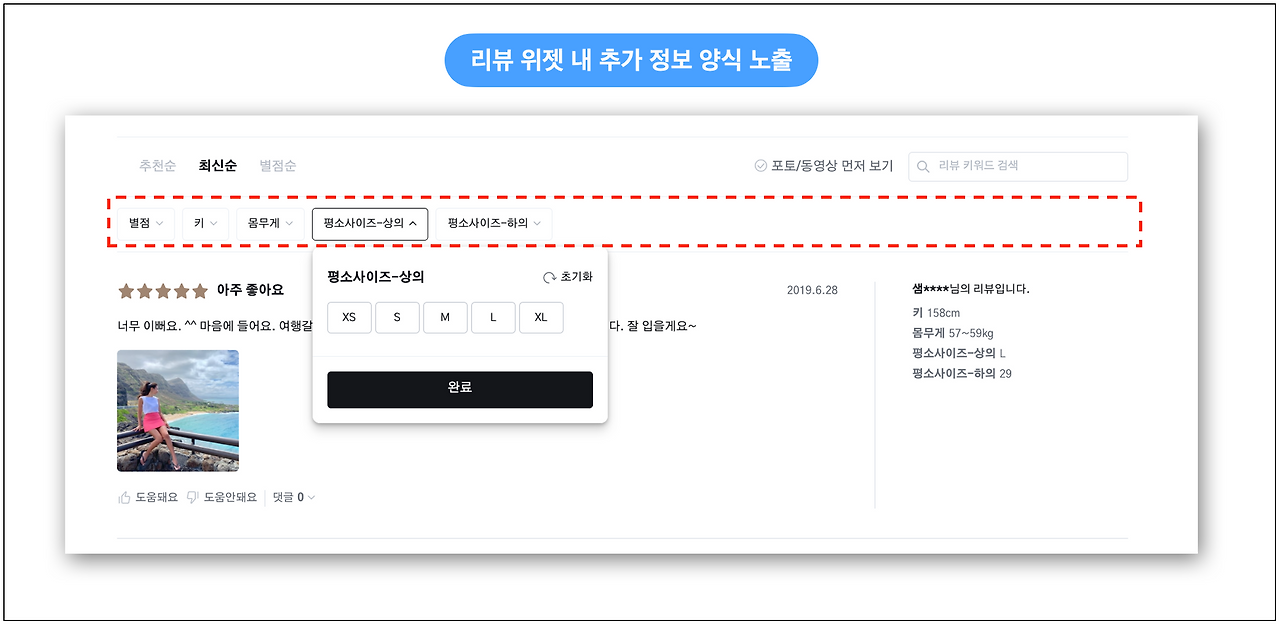Click the magnifier icon in the review search box
This screenshot has width=1280, height=625.
(923, 166)
